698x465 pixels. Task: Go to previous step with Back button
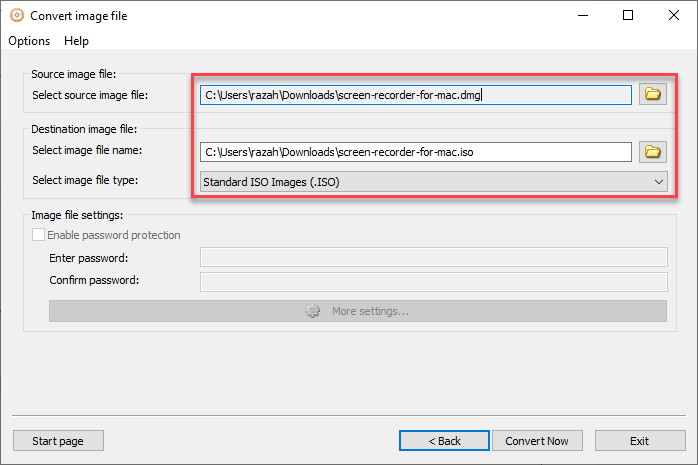coord(444,441)
